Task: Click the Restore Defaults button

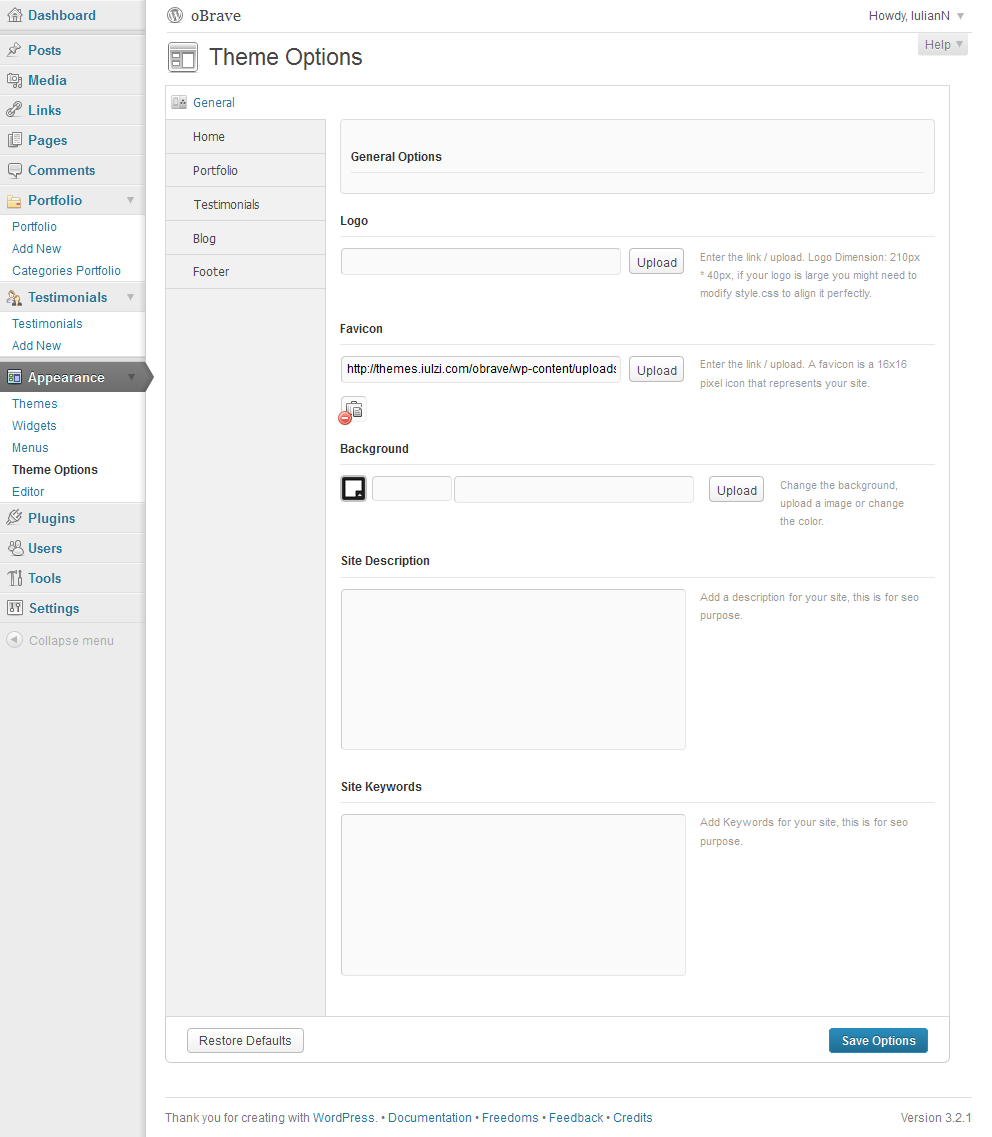Action: (245, 1041)
